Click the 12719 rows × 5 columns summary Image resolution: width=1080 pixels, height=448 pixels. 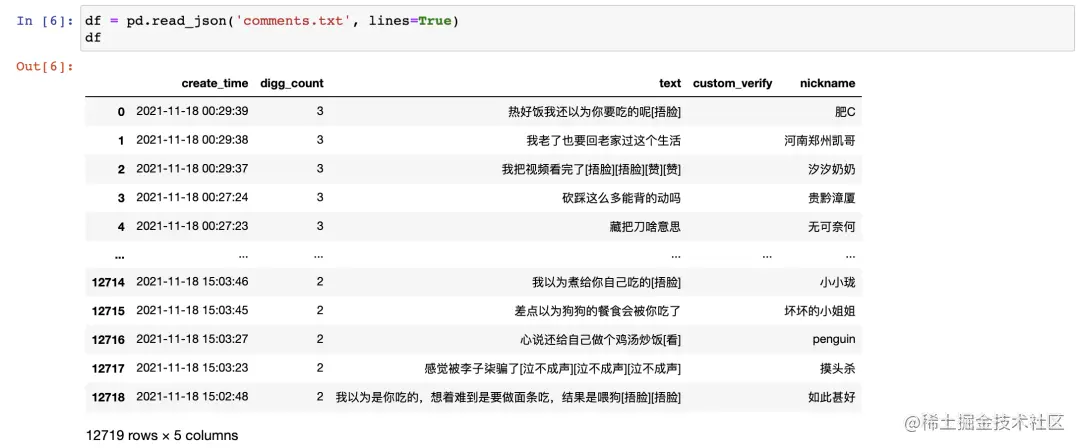point(162,436)
